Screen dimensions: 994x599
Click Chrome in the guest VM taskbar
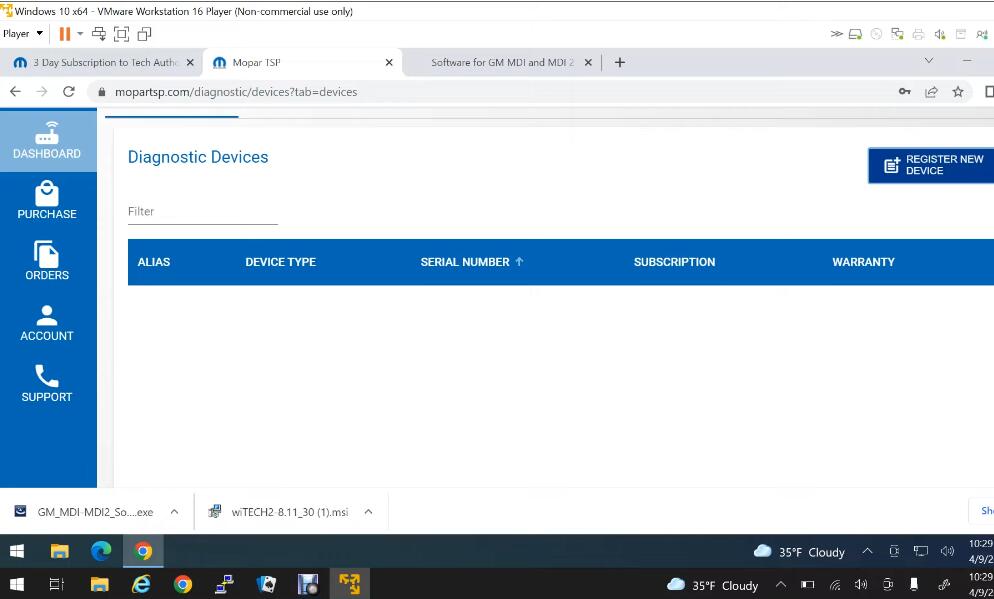tap(143, 551)
